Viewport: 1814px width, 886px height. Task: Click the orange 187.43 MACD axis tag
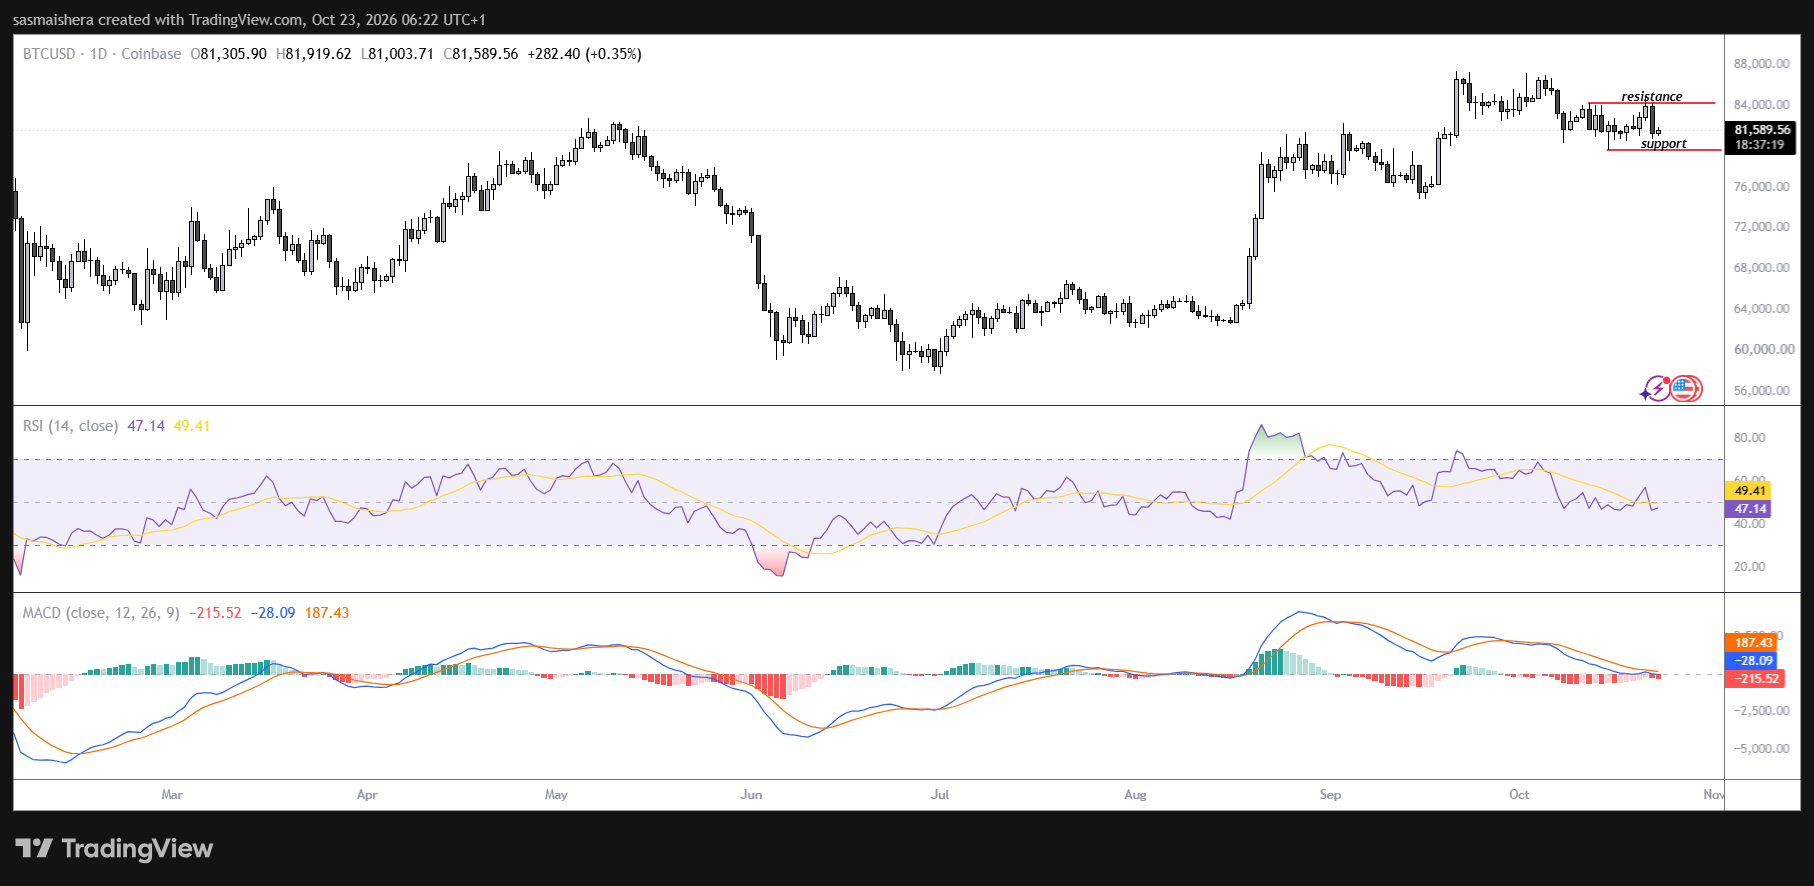(1753, 643)
